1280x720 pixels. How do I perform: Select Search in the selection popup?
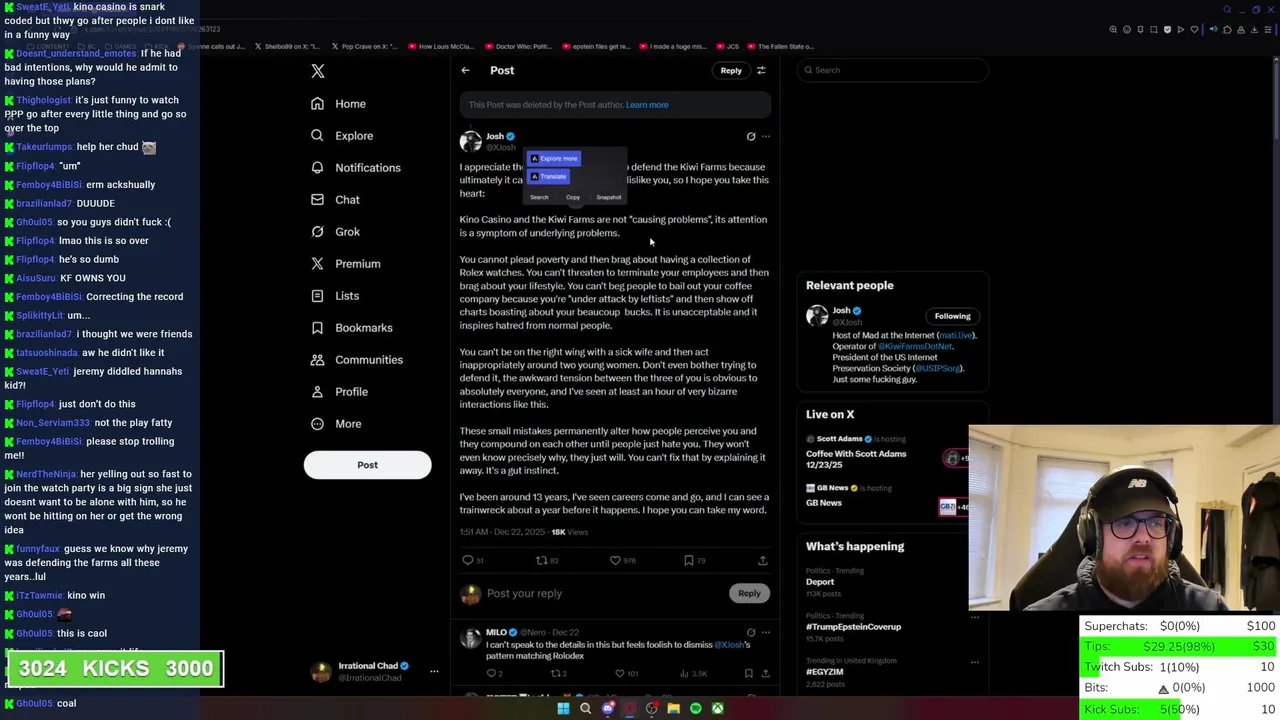[x=539, y=197]
